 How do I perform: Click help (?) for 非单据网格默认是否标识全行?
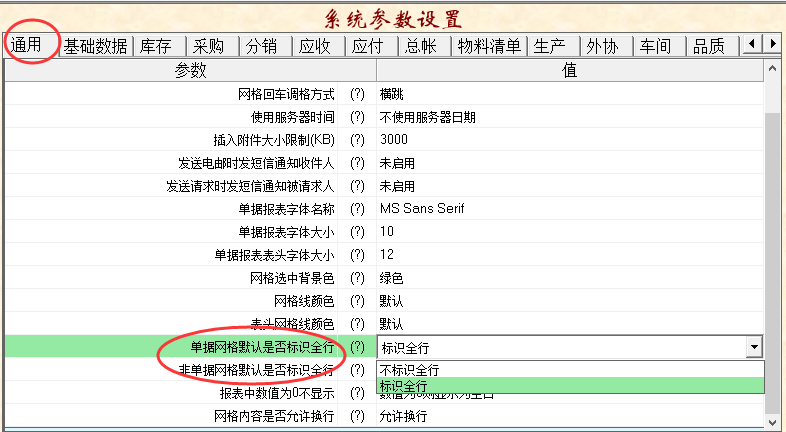click(x=357, y=370)
